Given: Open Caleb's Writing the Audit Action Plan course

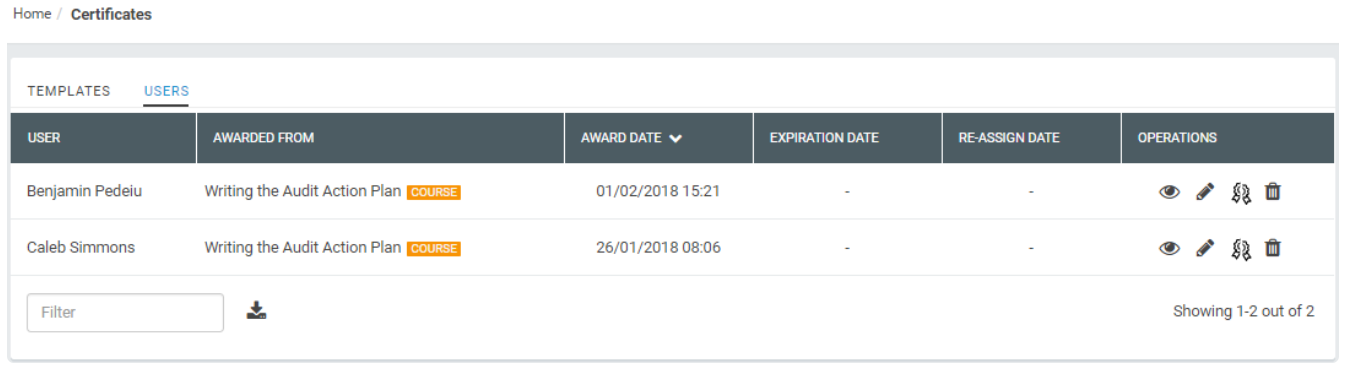Looking at the screenshot, I should coord(303,247).
